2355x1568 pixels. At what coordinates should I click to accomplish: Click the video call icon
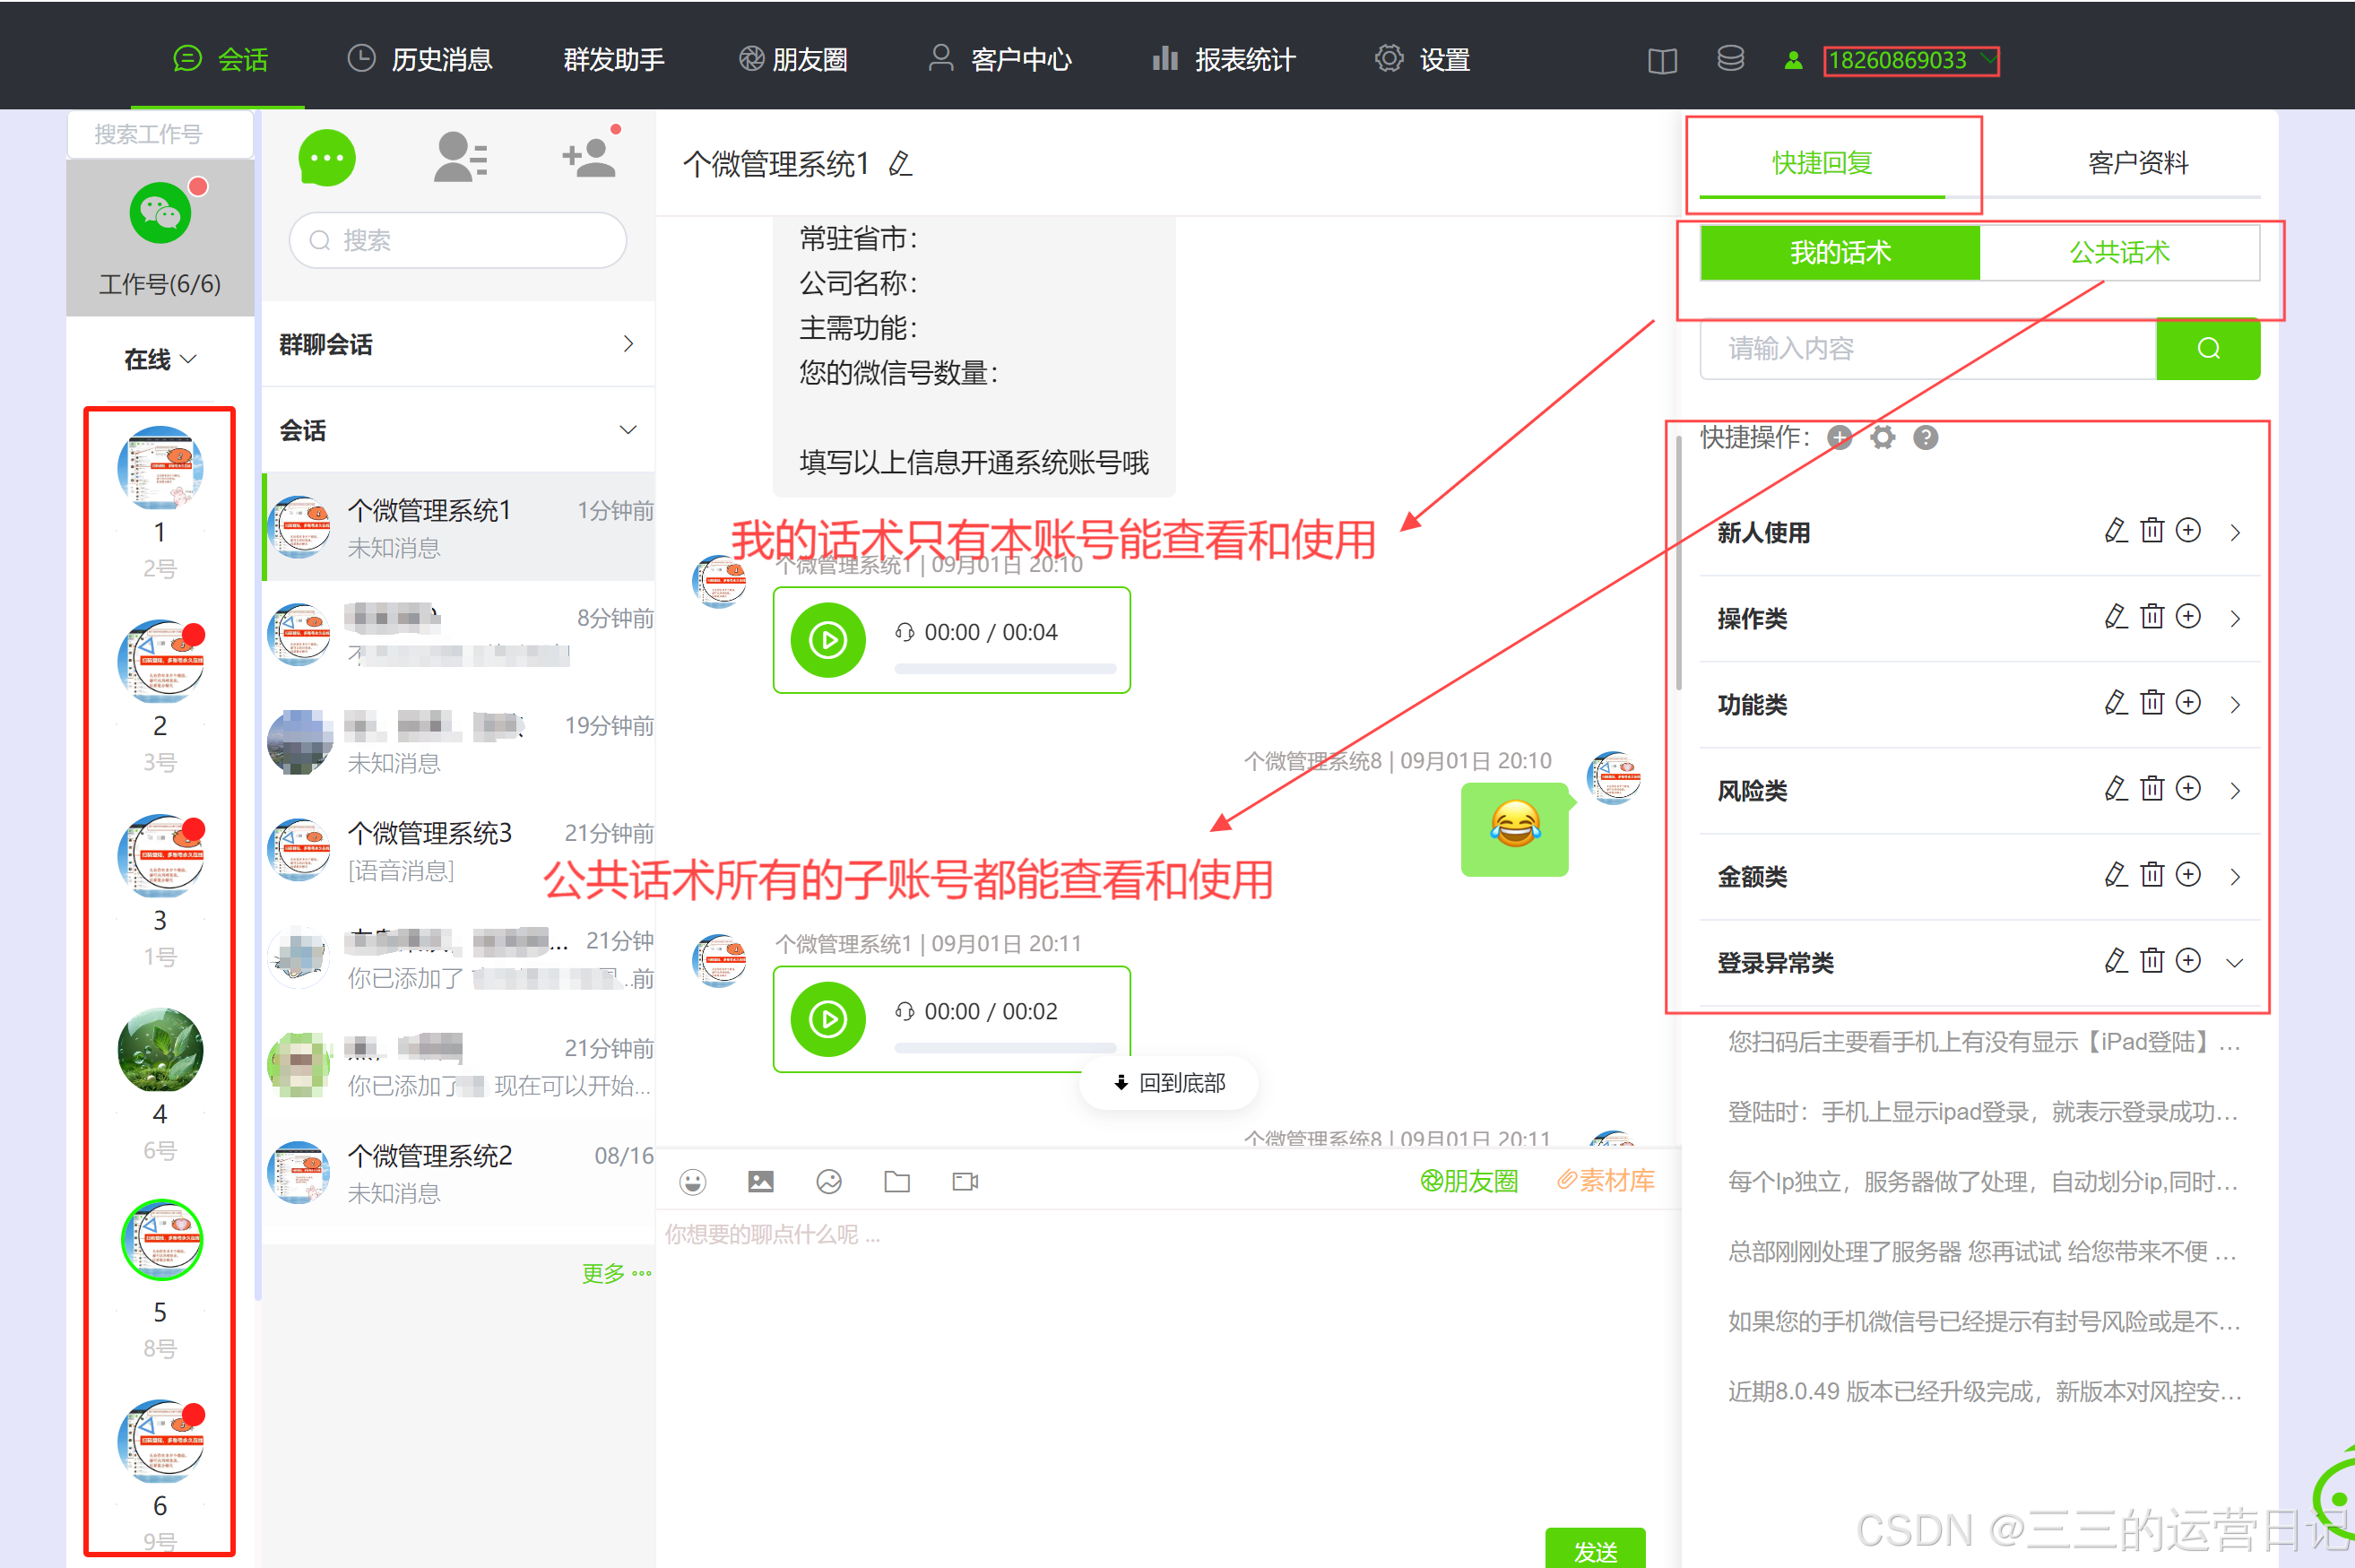click(x=965, y=1182)
